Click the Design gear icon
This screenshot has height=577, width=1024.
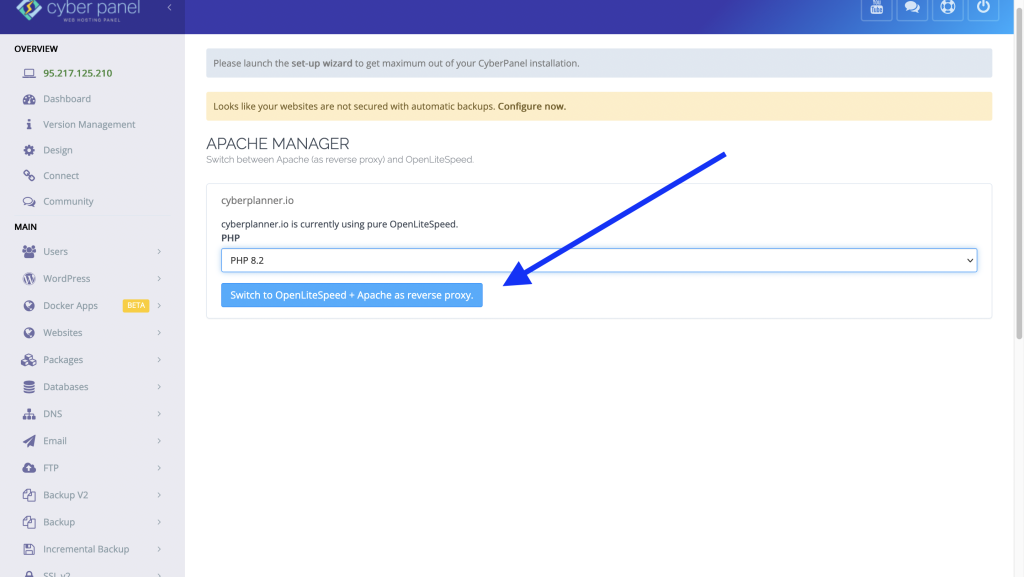coord(29,150)
